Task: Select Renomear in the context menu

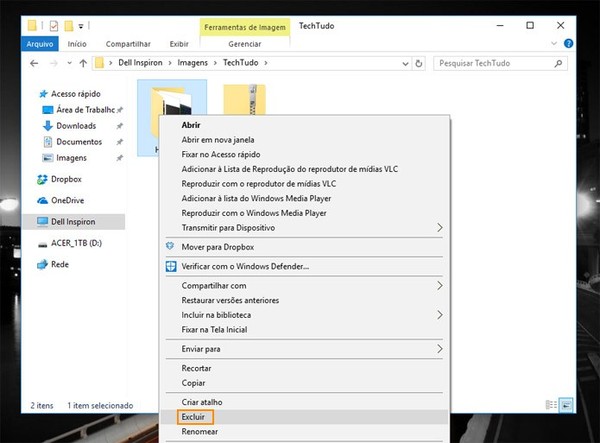Action: (199, 432)
